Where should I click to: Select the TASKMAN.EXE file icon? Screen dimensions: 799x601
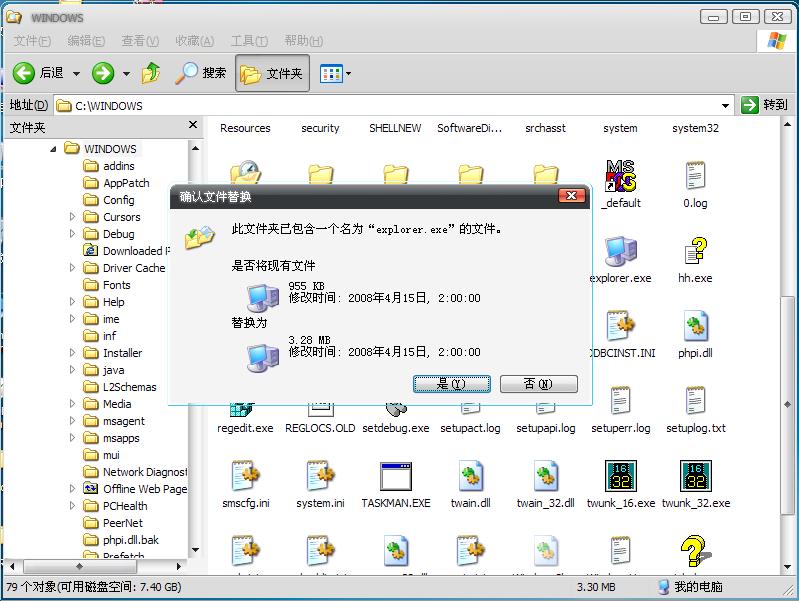point(396,476)
